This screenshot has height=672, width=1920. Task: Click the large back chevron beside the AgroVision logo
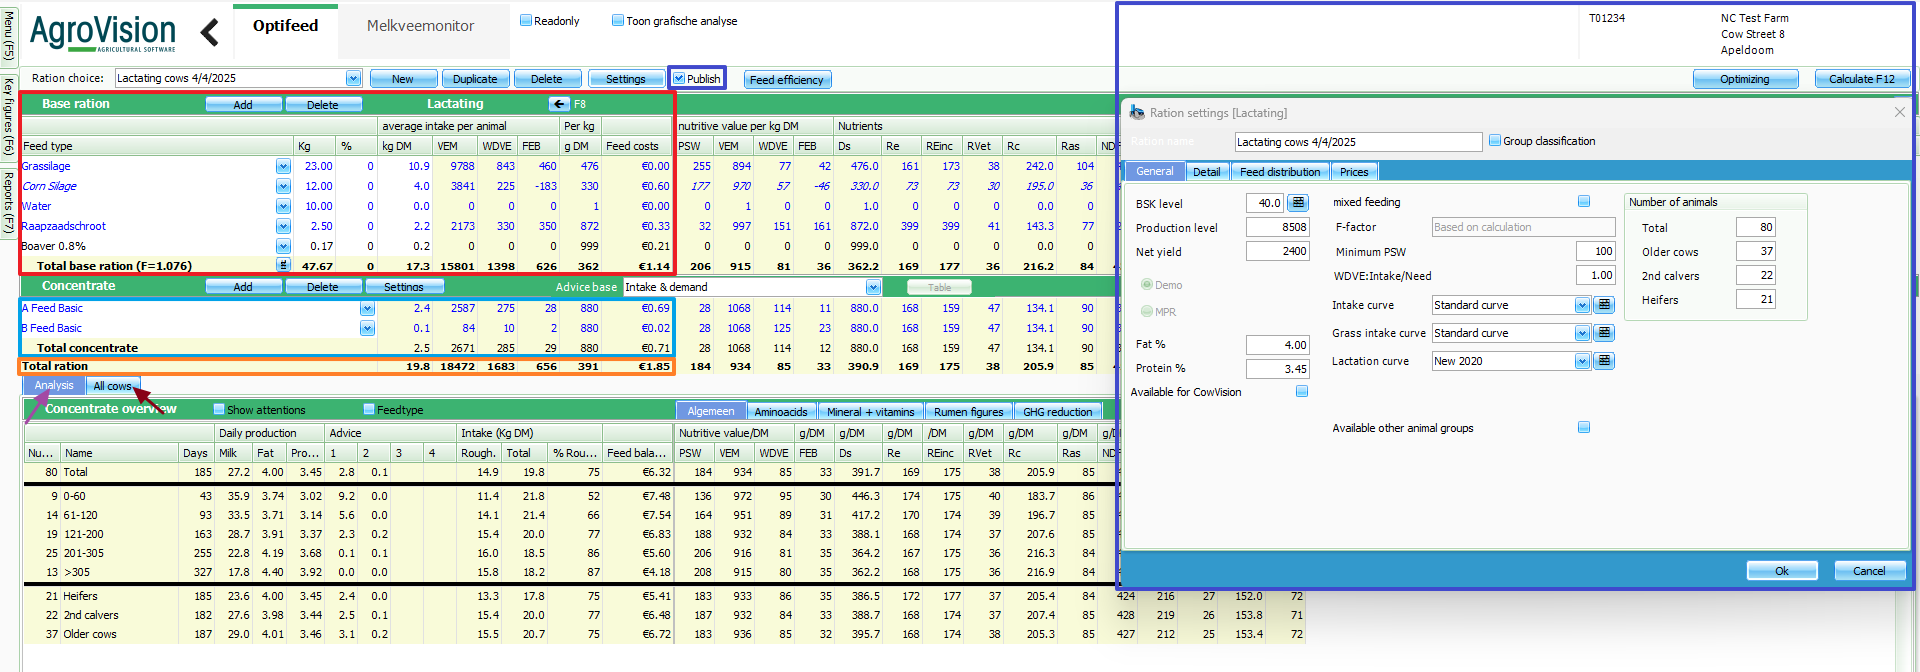209,33
